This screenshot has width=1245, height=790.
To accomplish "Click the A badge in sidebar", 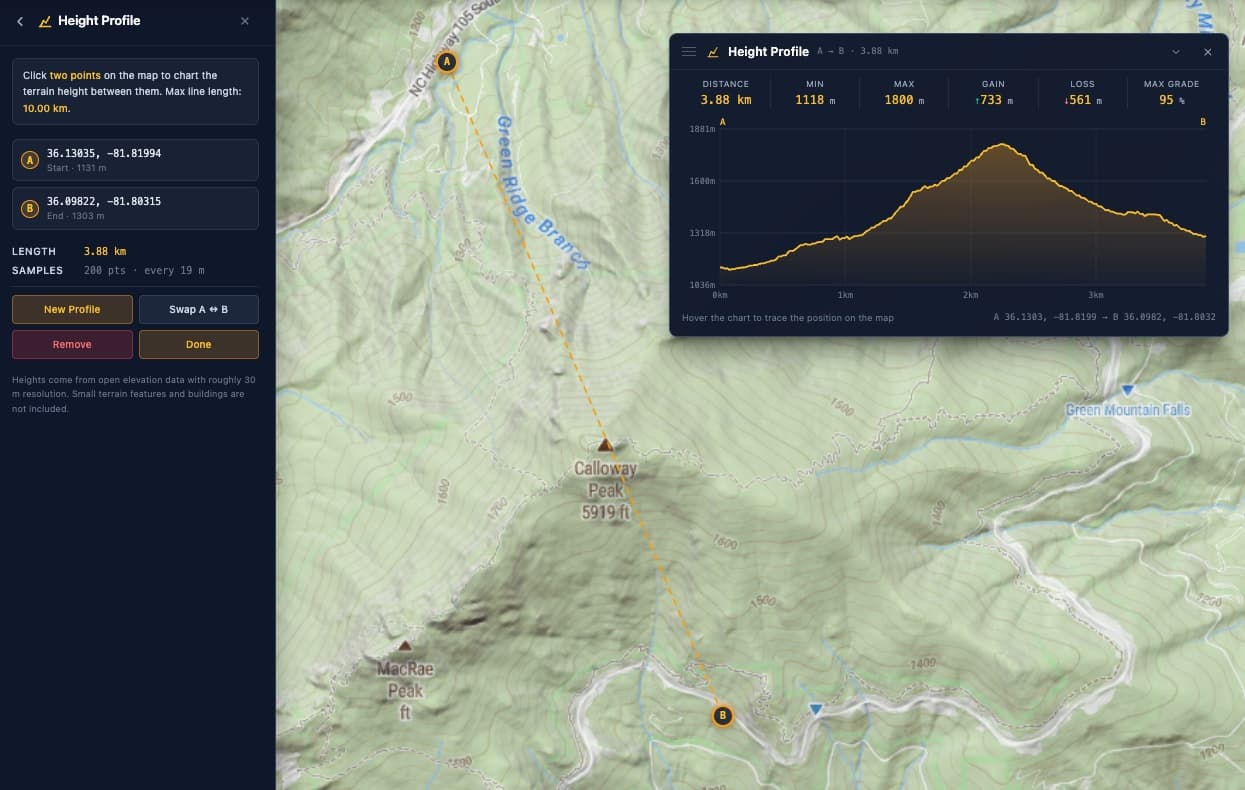I will (30, 160).
